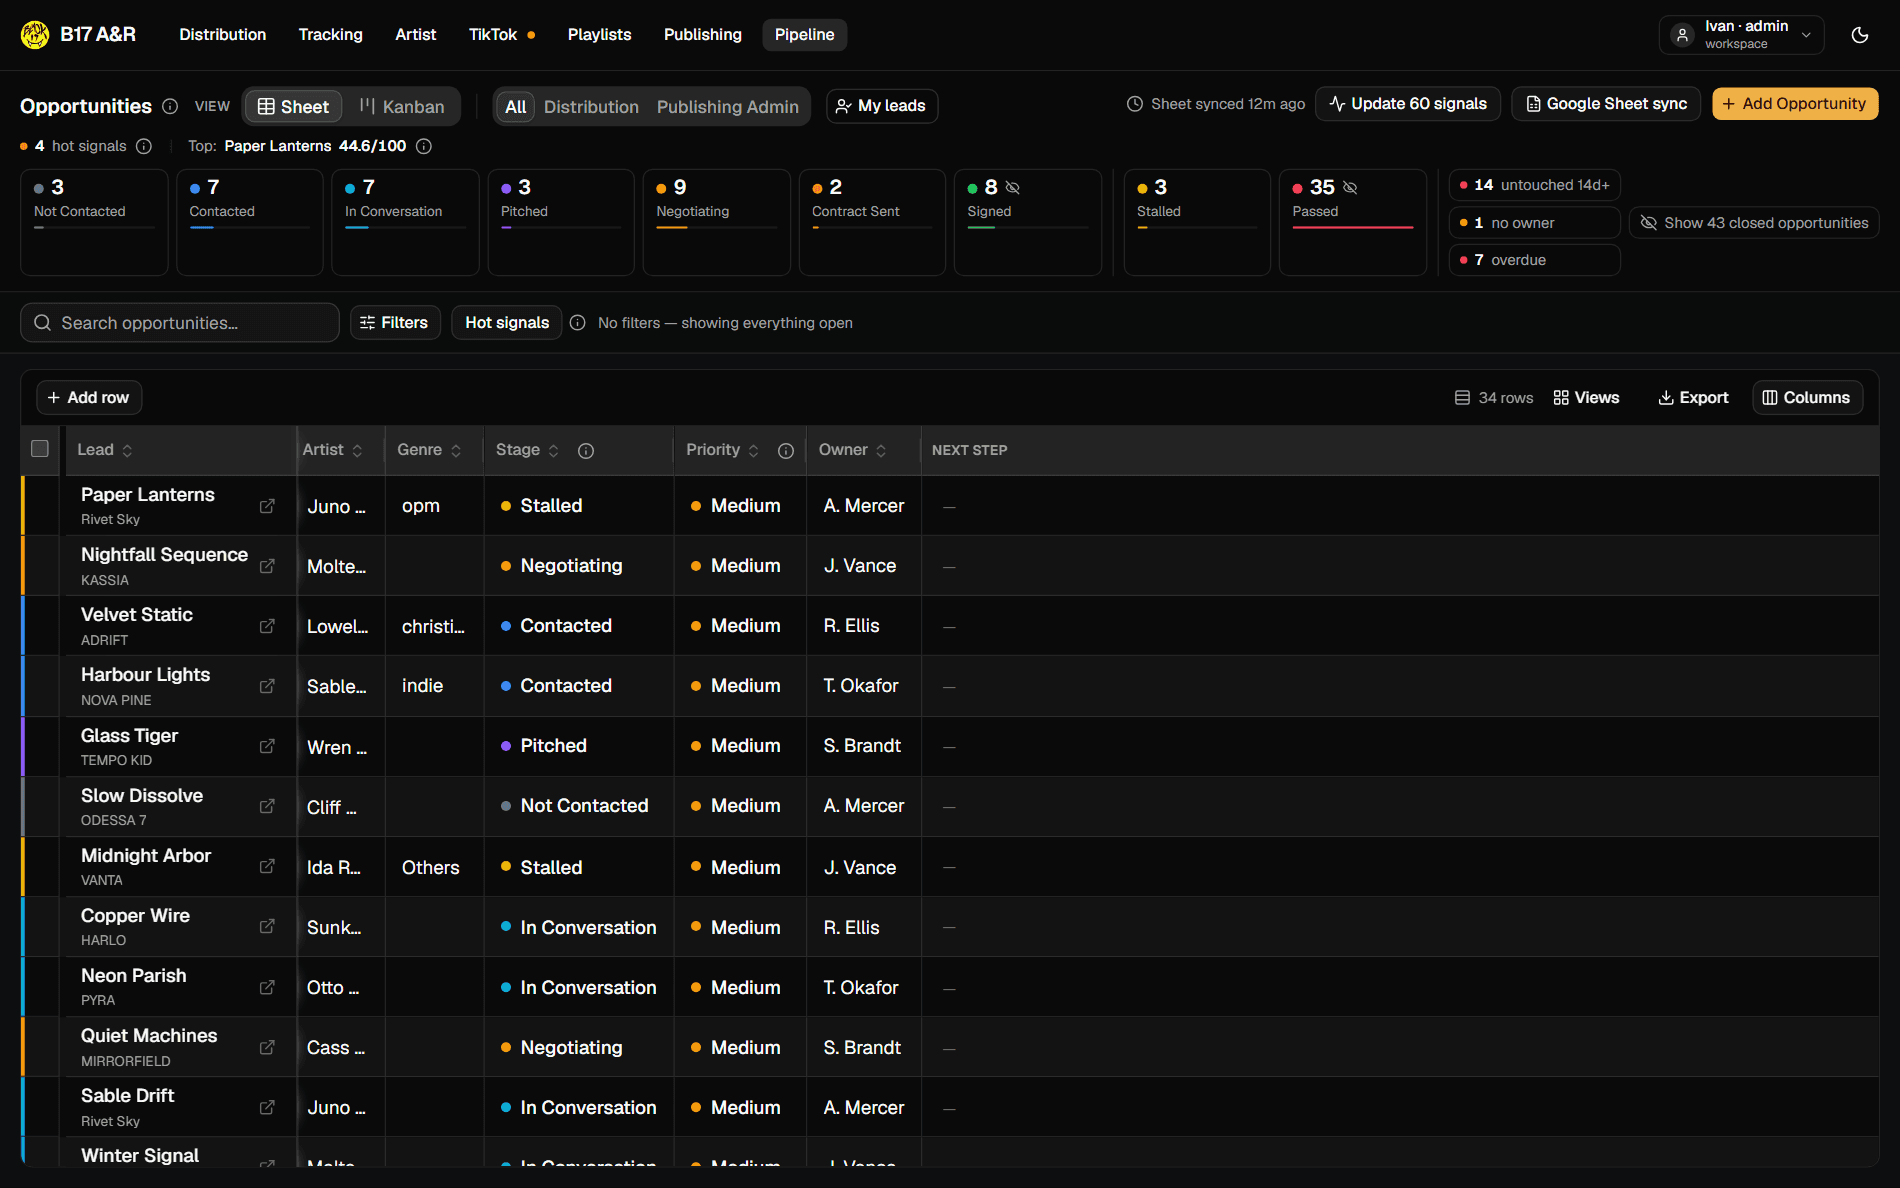Sort by Owner column
This screenshot has height=1188, width=1900.
coord(853,450)
